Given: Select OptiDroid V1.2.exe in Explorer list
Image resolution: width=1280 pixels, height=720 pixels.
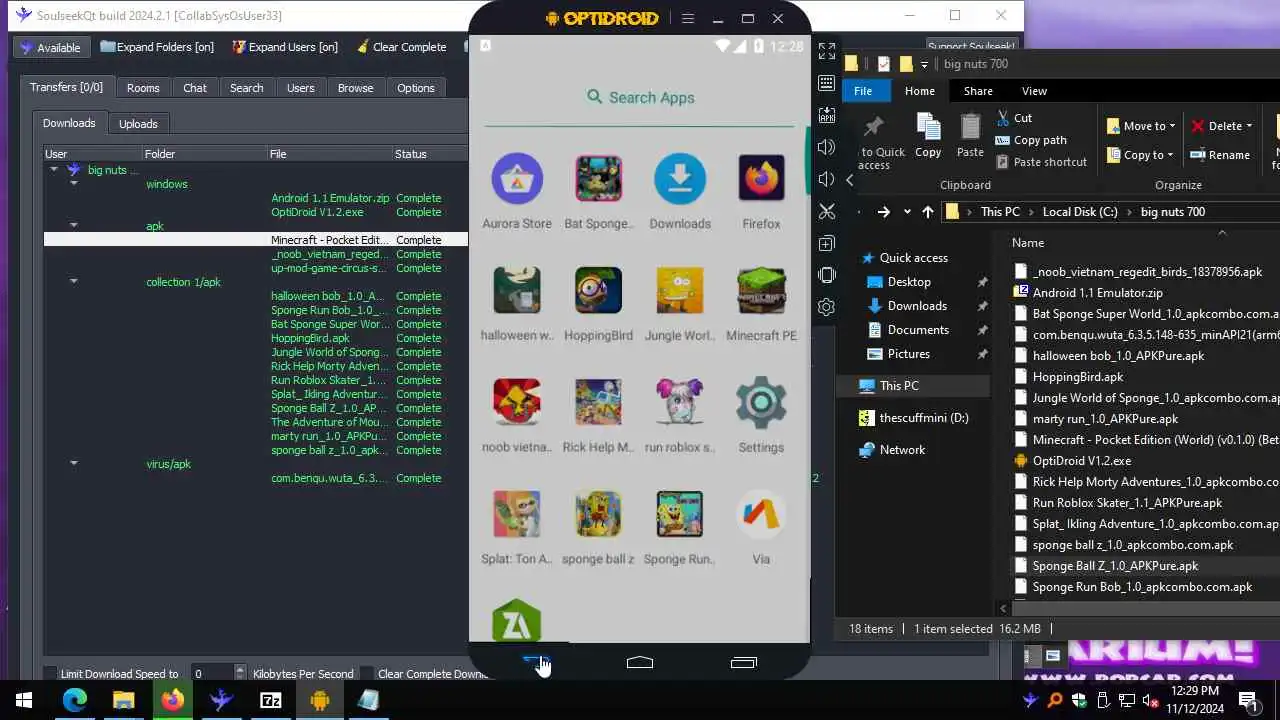Looking at the screenshot, I should tap(1082, 461).
